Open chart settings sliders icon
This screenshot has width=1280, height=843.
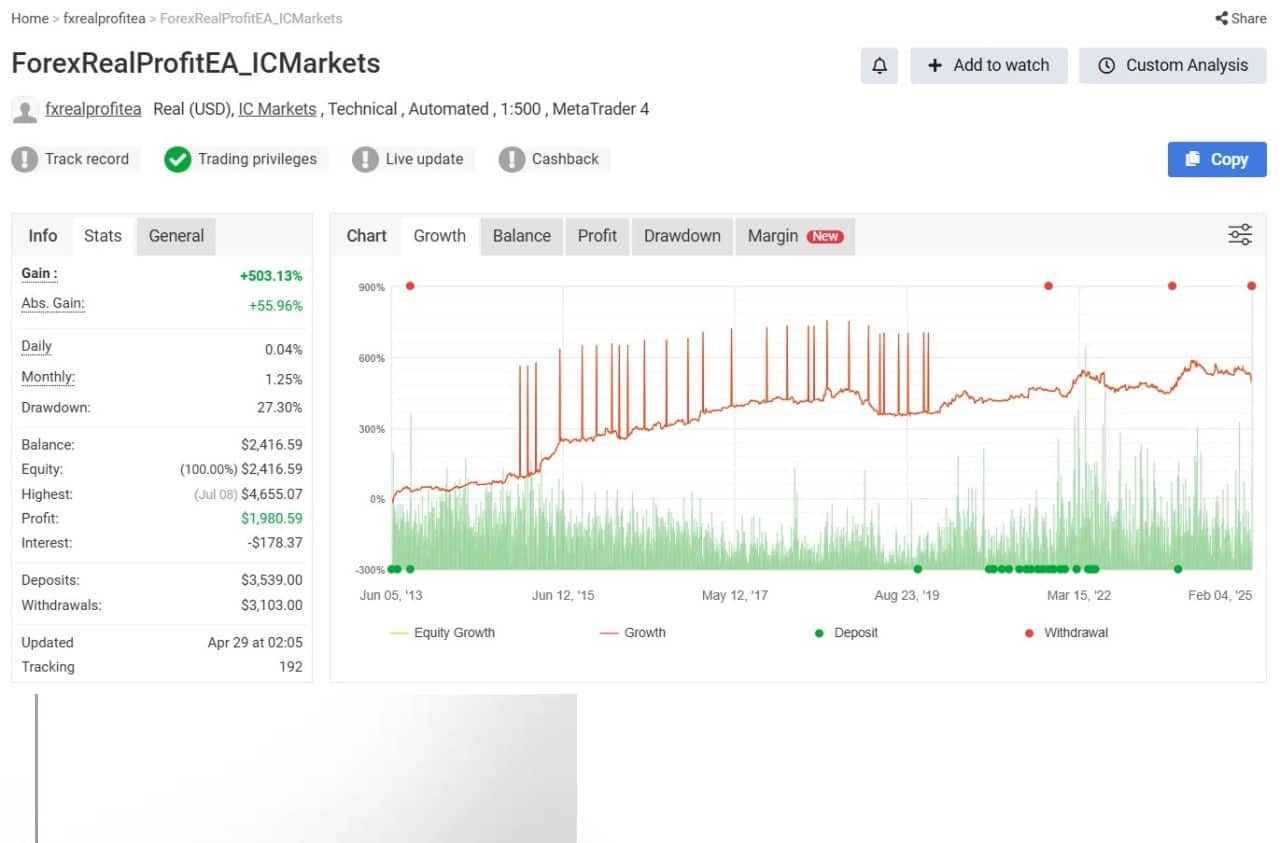click(x=1240, y=235)
